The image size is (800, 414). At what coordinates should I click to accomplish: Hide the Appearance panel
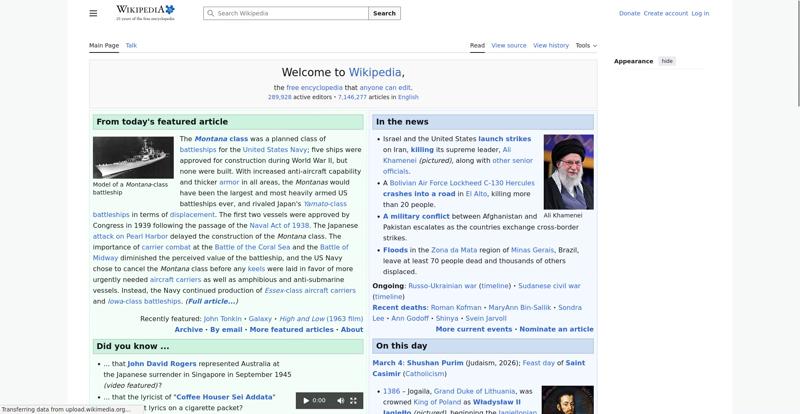(667, 61)
